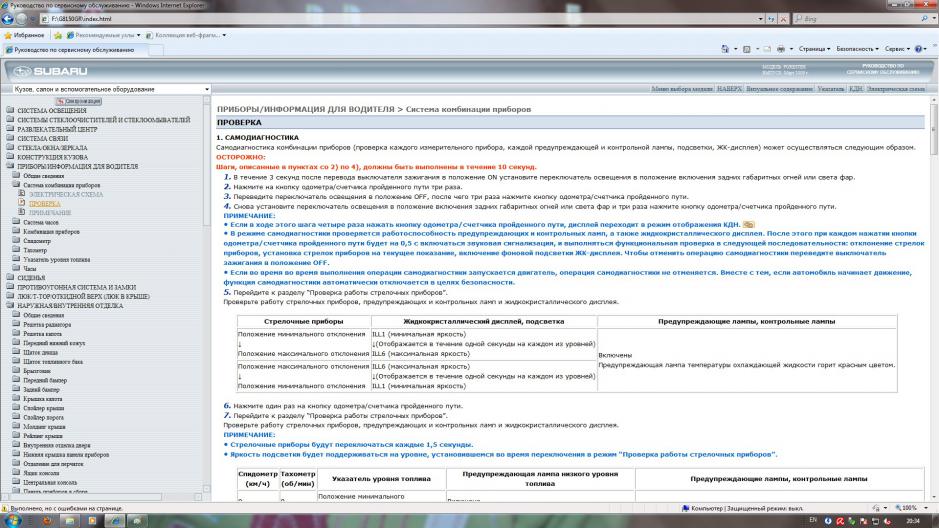Click the folder icon next to Часы
This screenshot has height=528, width=939.
tap(16, 268)
